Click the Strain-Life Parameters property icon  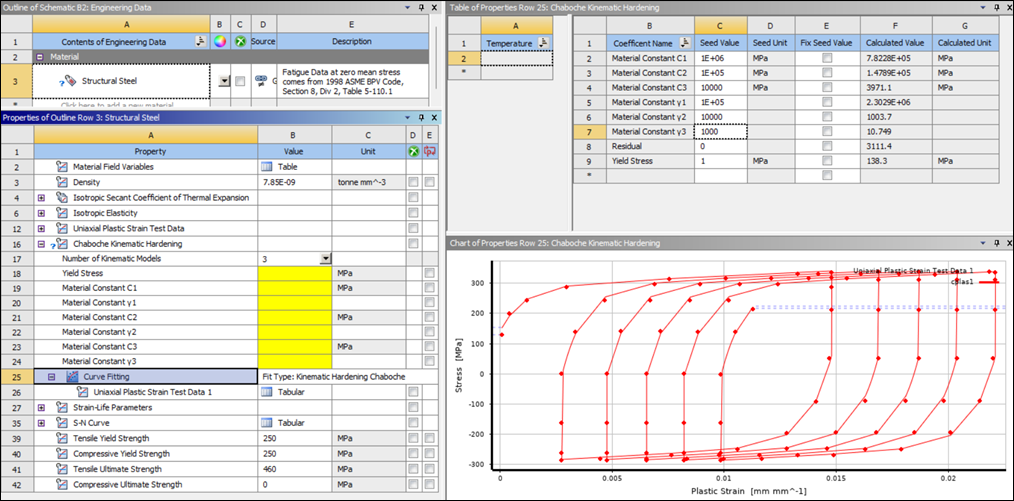pyautogui.click(x=61, y=407)
